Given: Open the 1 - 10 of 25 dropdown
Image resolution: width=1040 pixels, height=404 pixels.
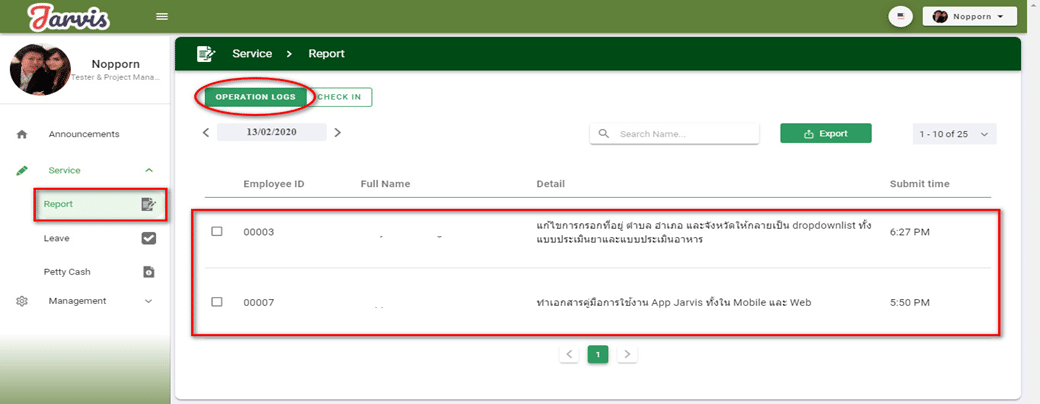Looking at the screenshot, I should tap(954, 134).
